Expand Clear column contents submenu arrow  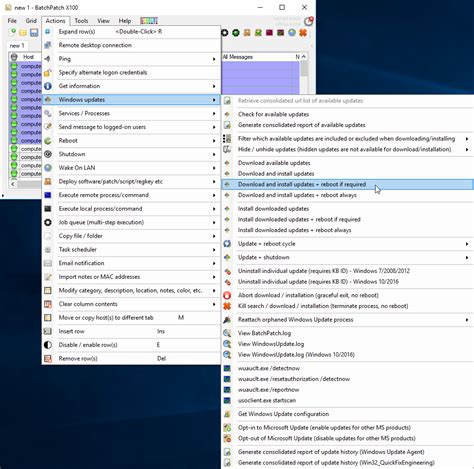[x=214, y=304]
